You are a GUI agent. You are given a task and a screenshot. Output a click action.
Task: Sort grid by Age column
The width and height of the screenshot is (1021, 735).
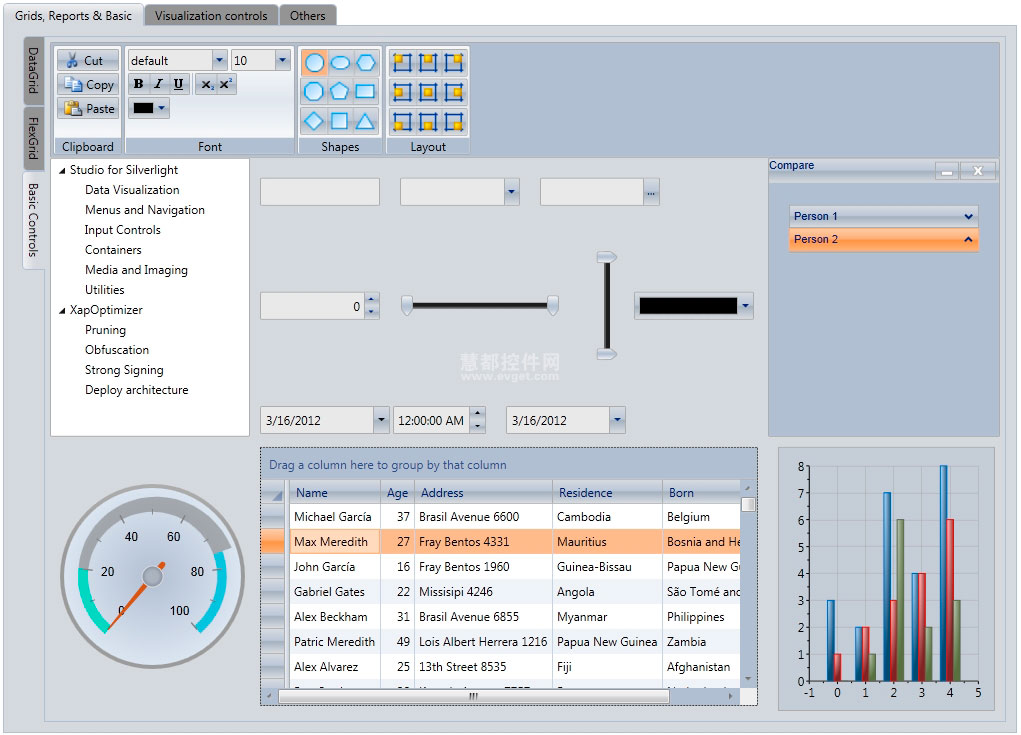coord(397,493)
